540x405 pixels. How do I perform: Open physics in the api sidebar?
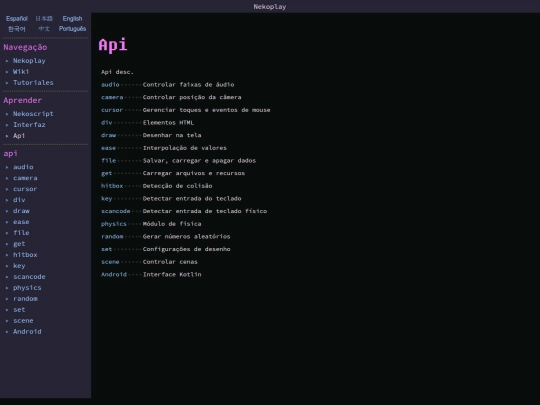[x=27, y=288]
